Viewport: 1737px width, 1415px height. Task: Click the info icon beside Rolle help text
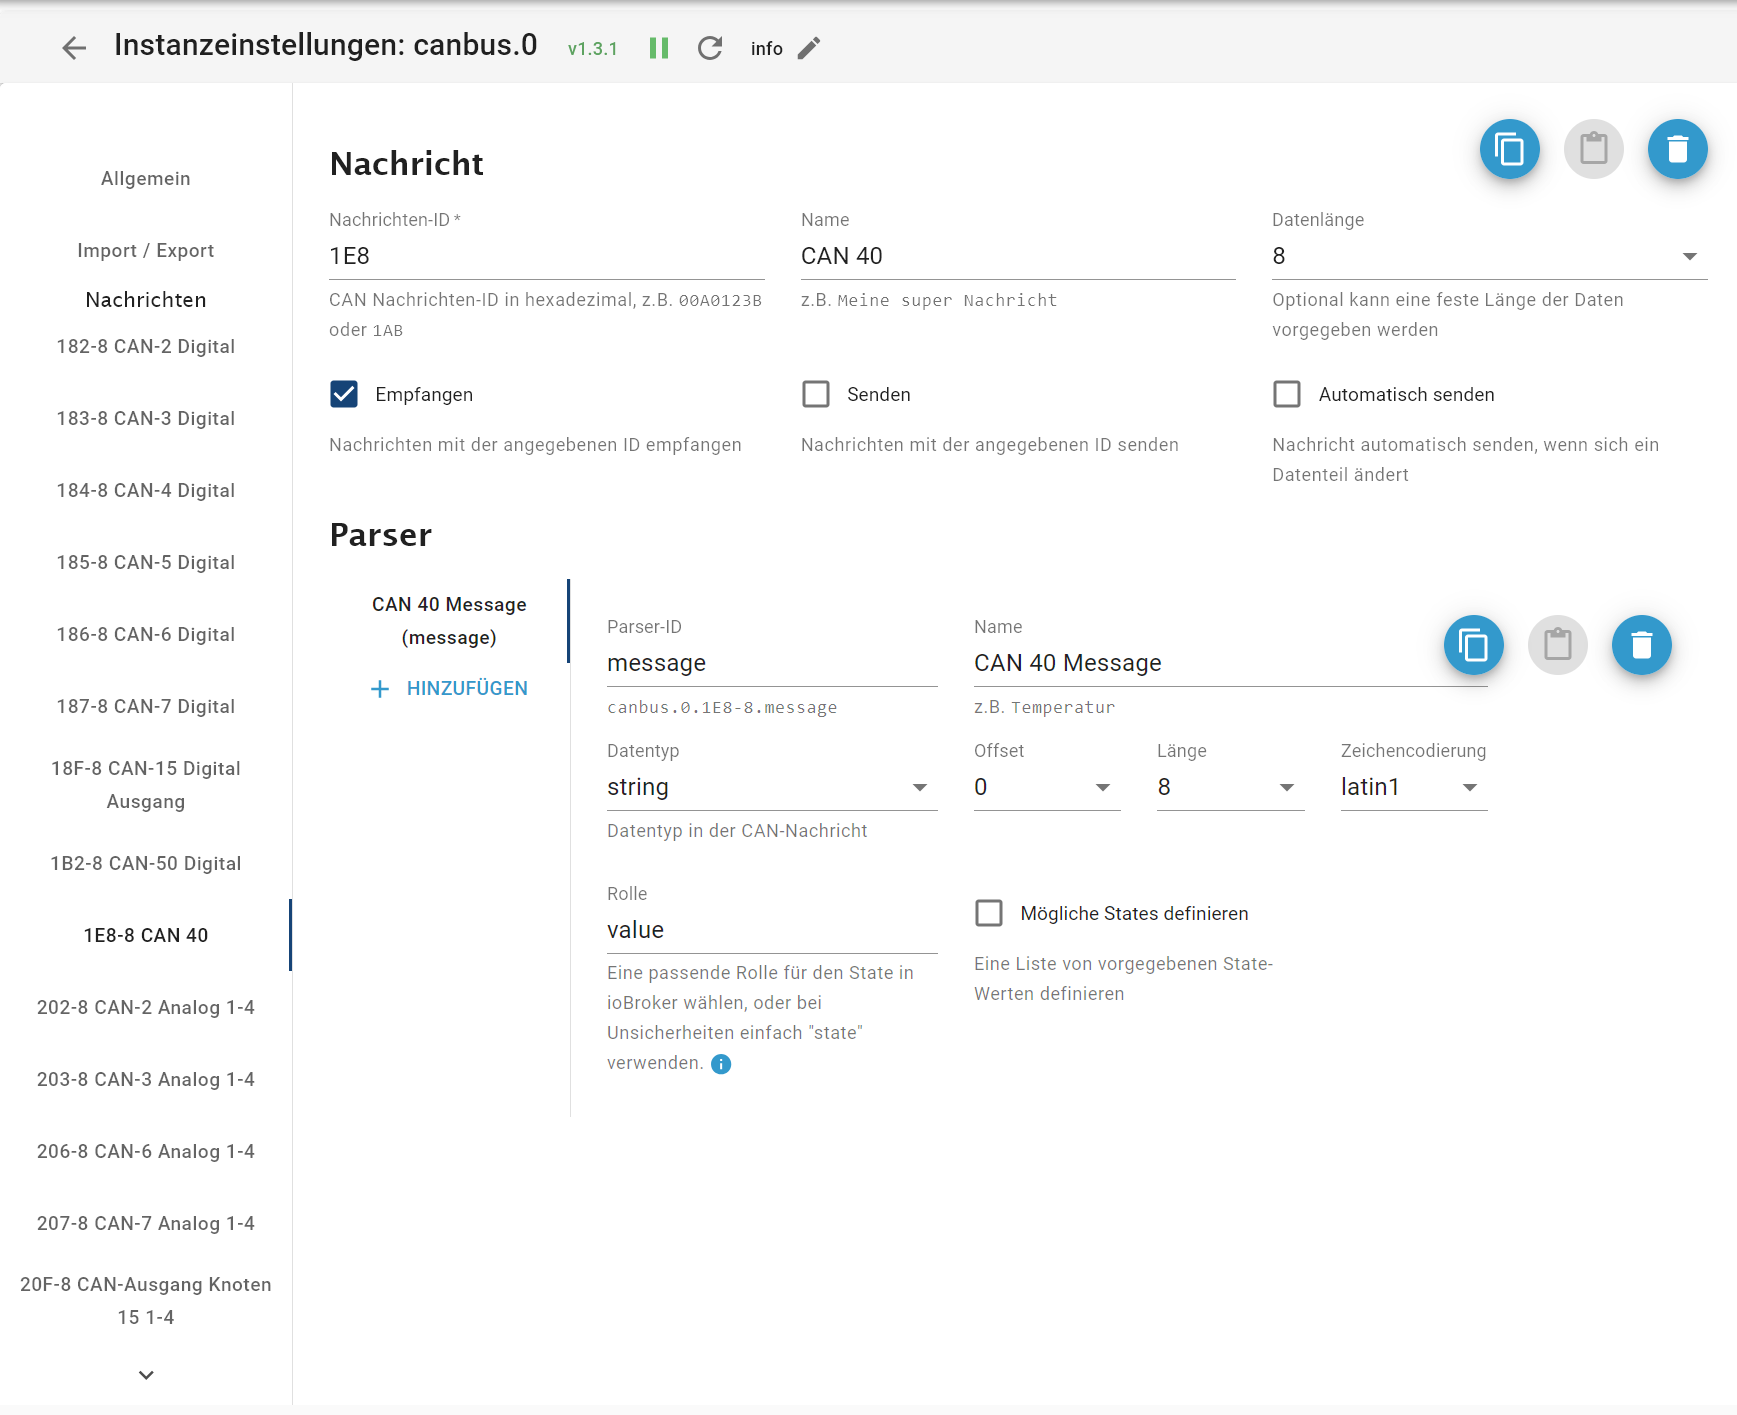[x=721, y=1064]
